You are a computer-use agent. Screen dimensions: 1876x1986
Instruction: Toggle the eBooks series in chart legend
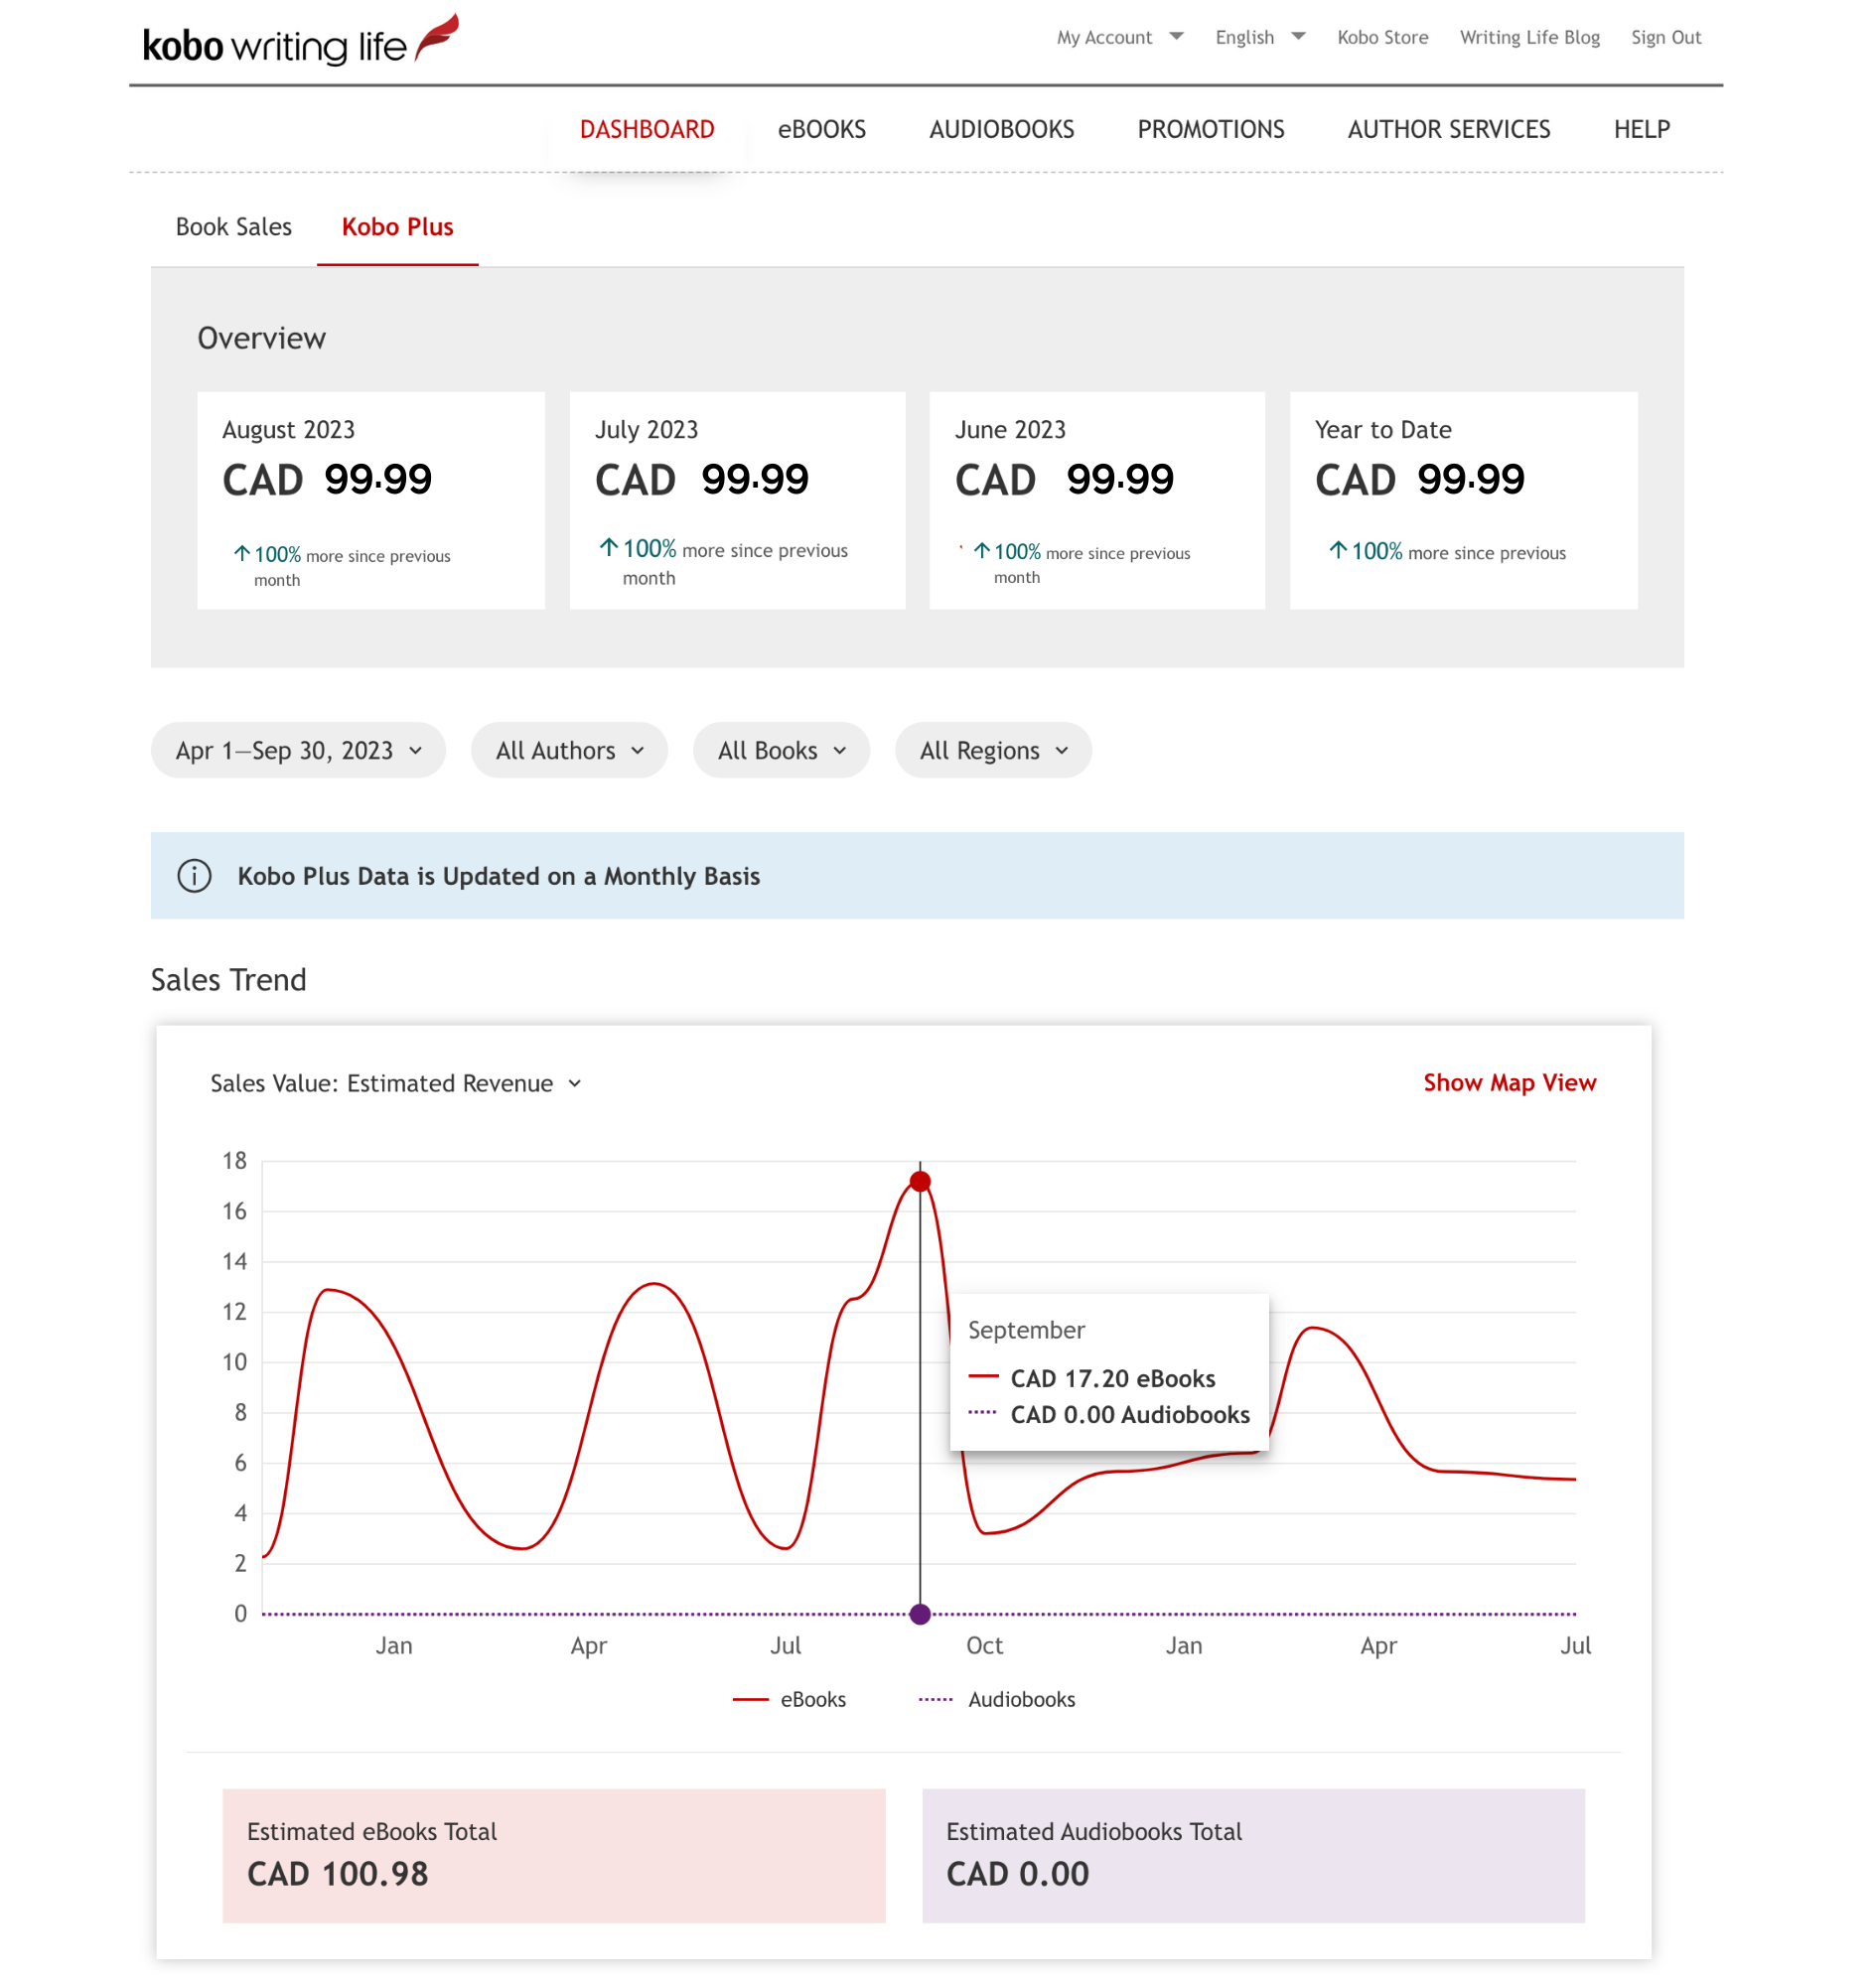(x=790, y=1700)
